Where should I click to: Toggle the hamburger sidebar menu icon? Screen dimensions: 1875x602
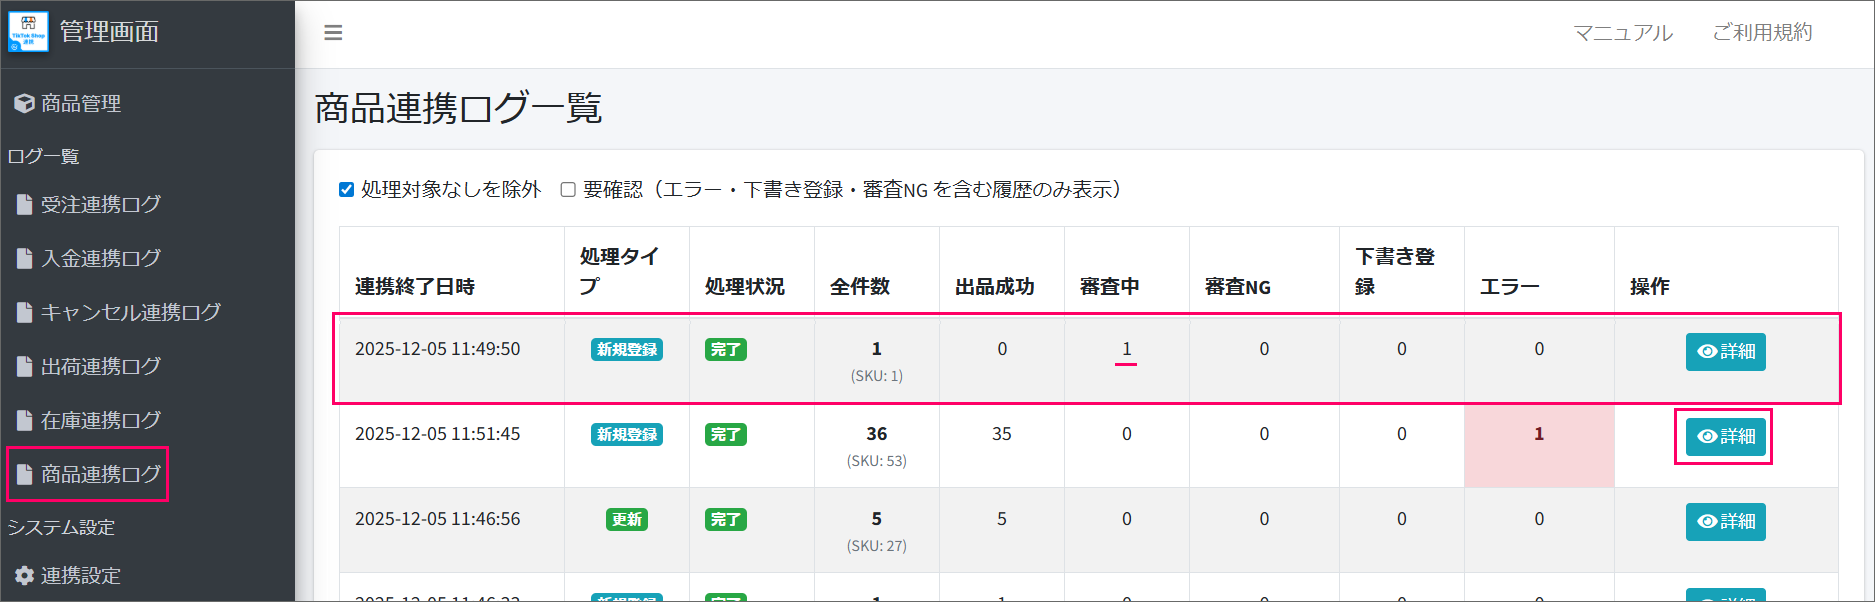tap(333, 33)
